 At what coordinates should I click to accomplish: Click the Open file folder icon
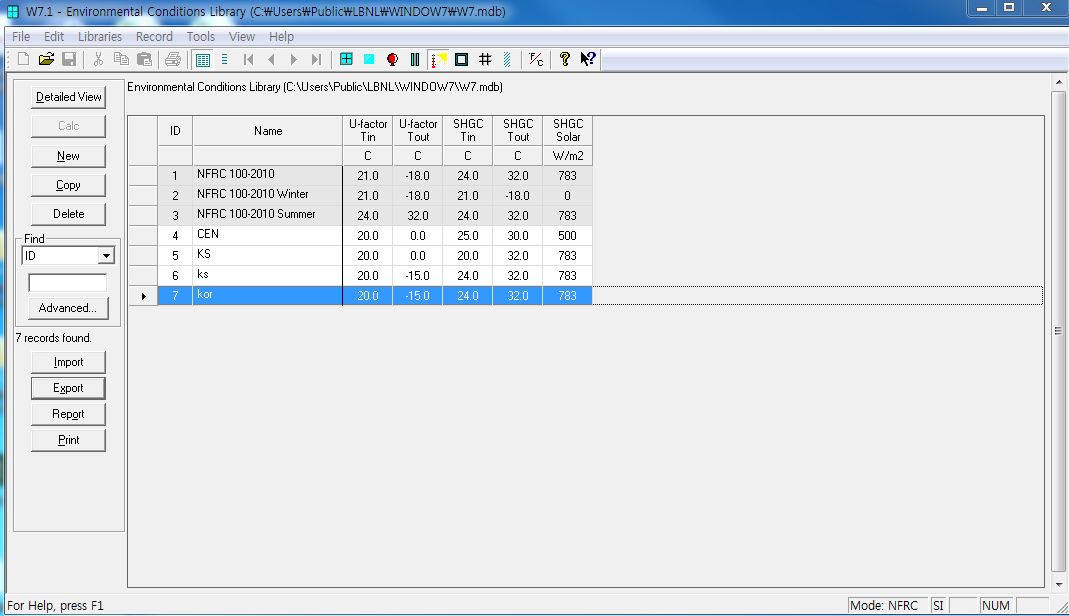46,60
